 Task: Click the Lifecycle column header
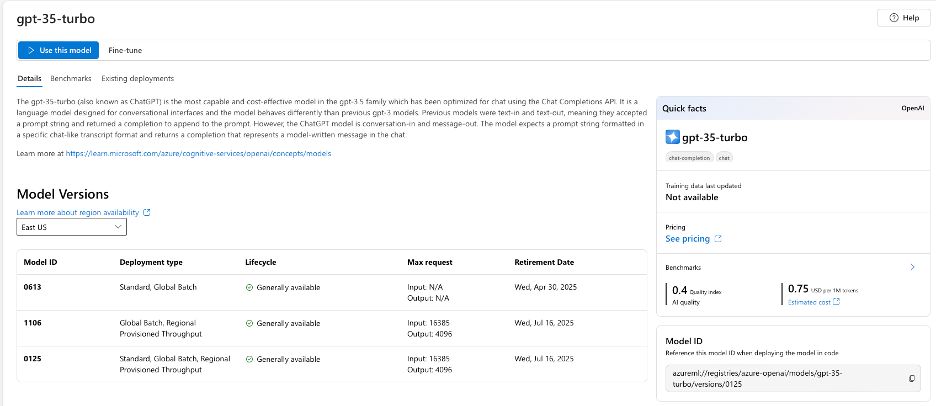click(x=261, y=262)
